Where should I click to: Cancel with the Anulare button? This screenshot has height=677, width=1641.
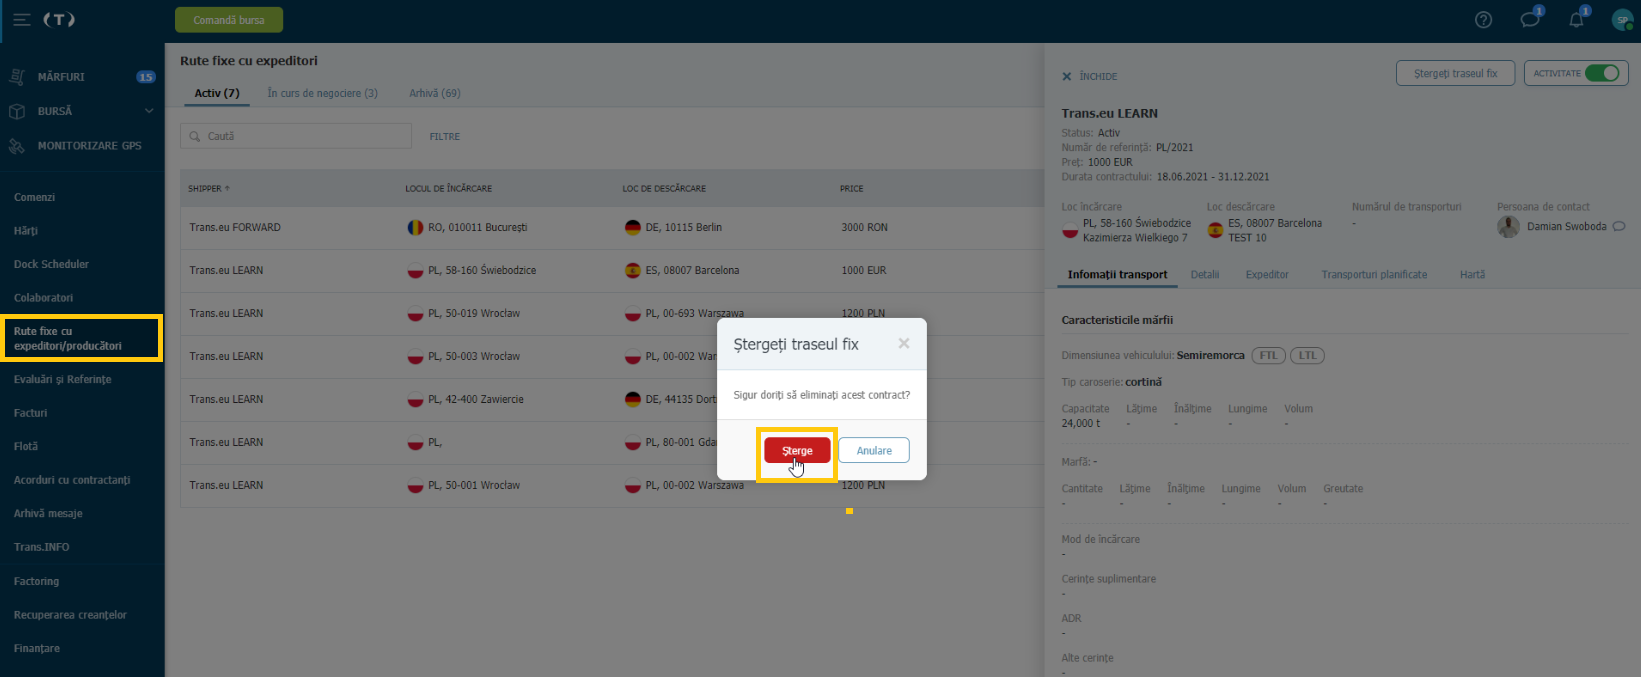coord(874,450)
